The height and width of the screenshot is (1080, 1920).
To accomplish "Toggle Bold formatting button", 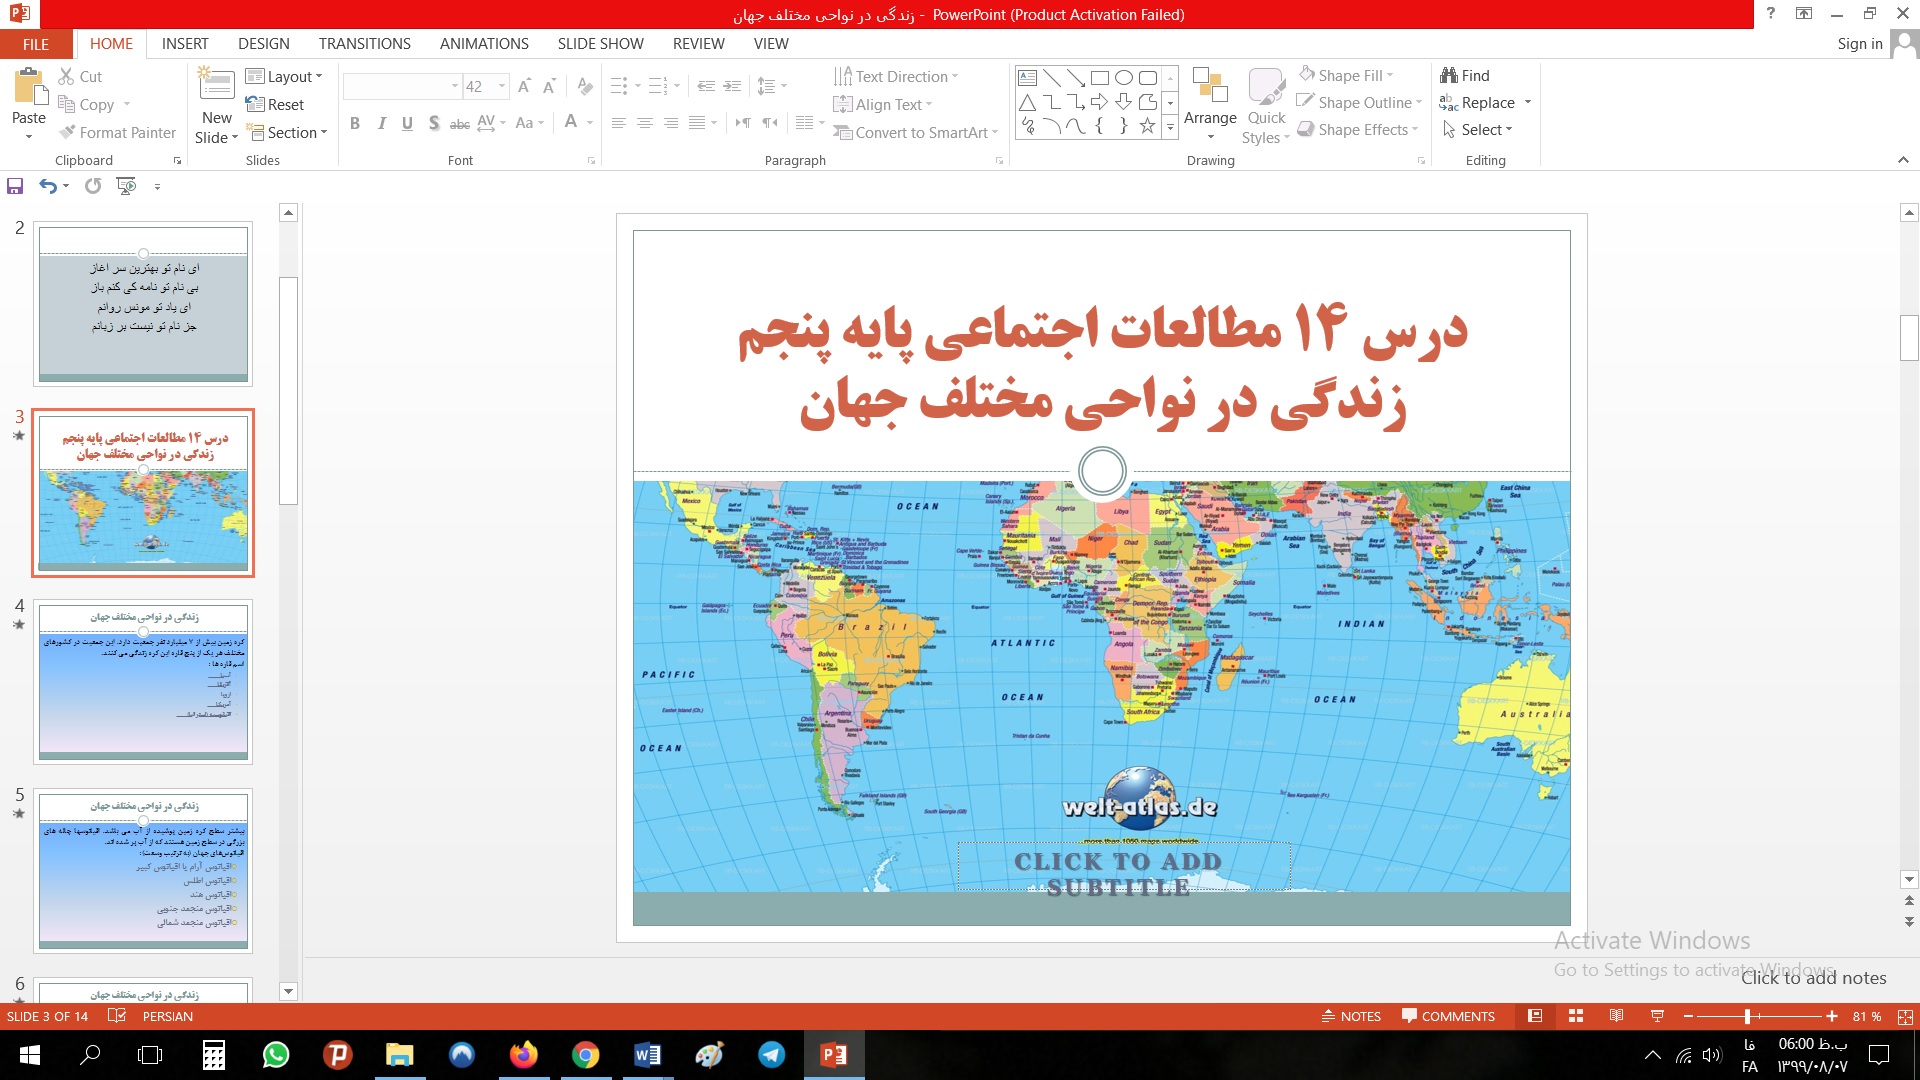I will click(355, 123).
